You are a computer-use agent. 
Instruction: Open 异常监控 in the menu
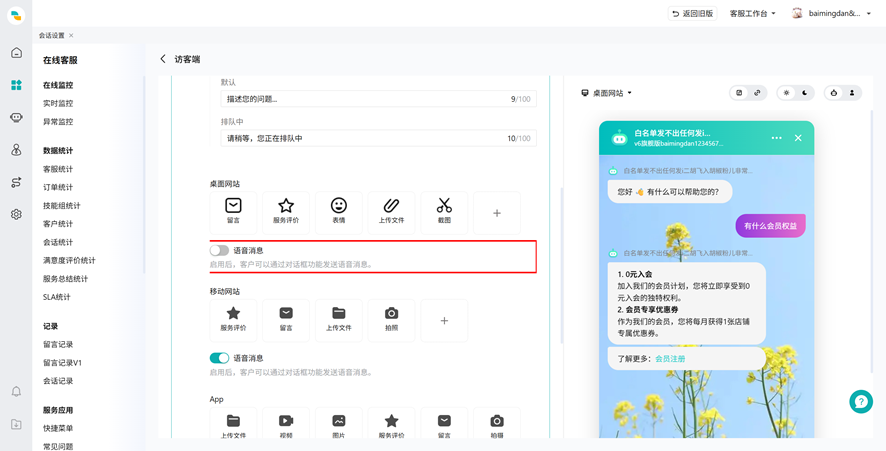pos(58,122)
